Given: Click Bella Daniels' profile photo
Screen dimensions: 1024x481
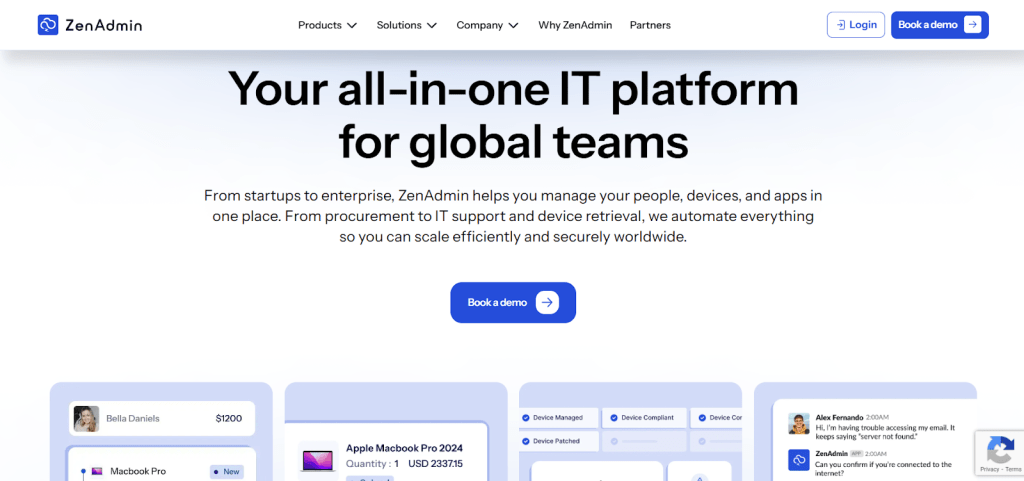Looking at the screenshot, I should point(87,418).
